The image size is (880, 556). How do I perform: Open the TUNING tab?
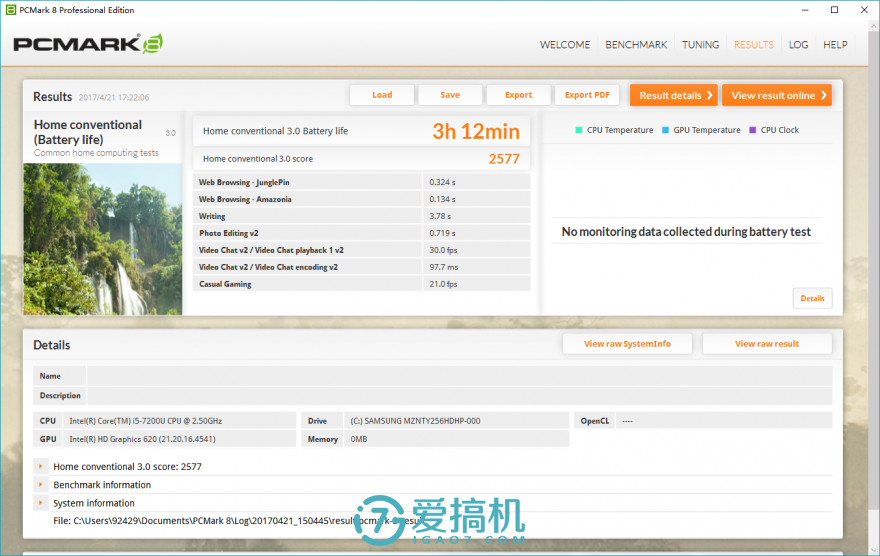coord(700,45)
